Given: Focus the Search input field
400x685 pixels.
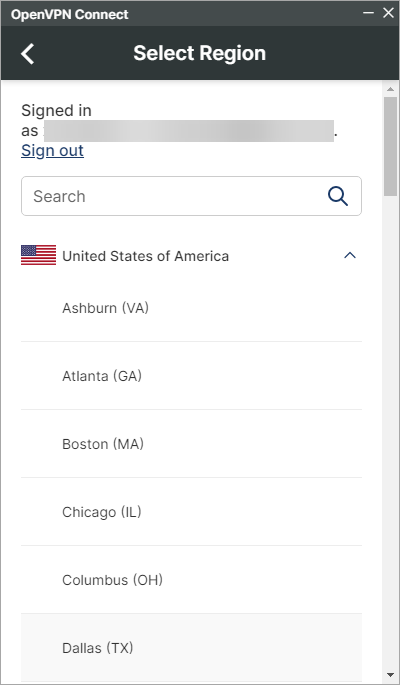Looking at the screenshot, I should [x=191, y=196].
